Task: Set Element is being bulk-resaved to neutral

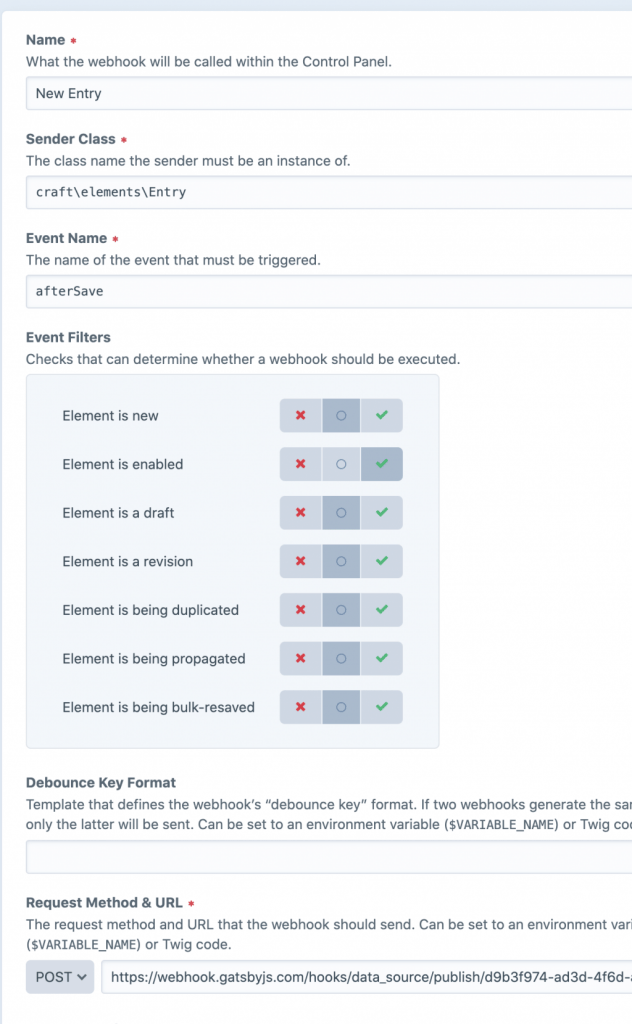Action: [x=341, y=707]
